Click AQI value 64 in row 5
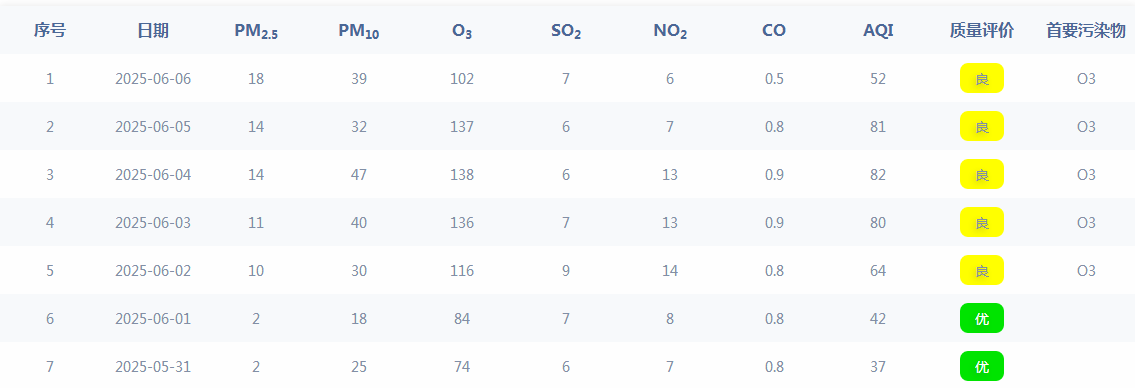This screenshot has width=1135, height=388. [x=878, y=271]
